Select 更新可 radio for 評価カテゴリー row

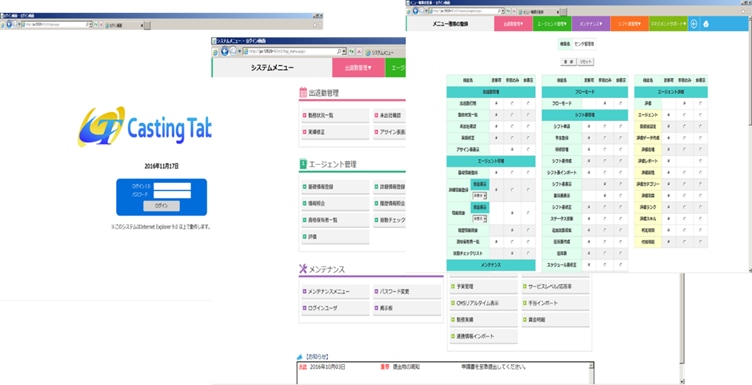click(x=668, y=184)
